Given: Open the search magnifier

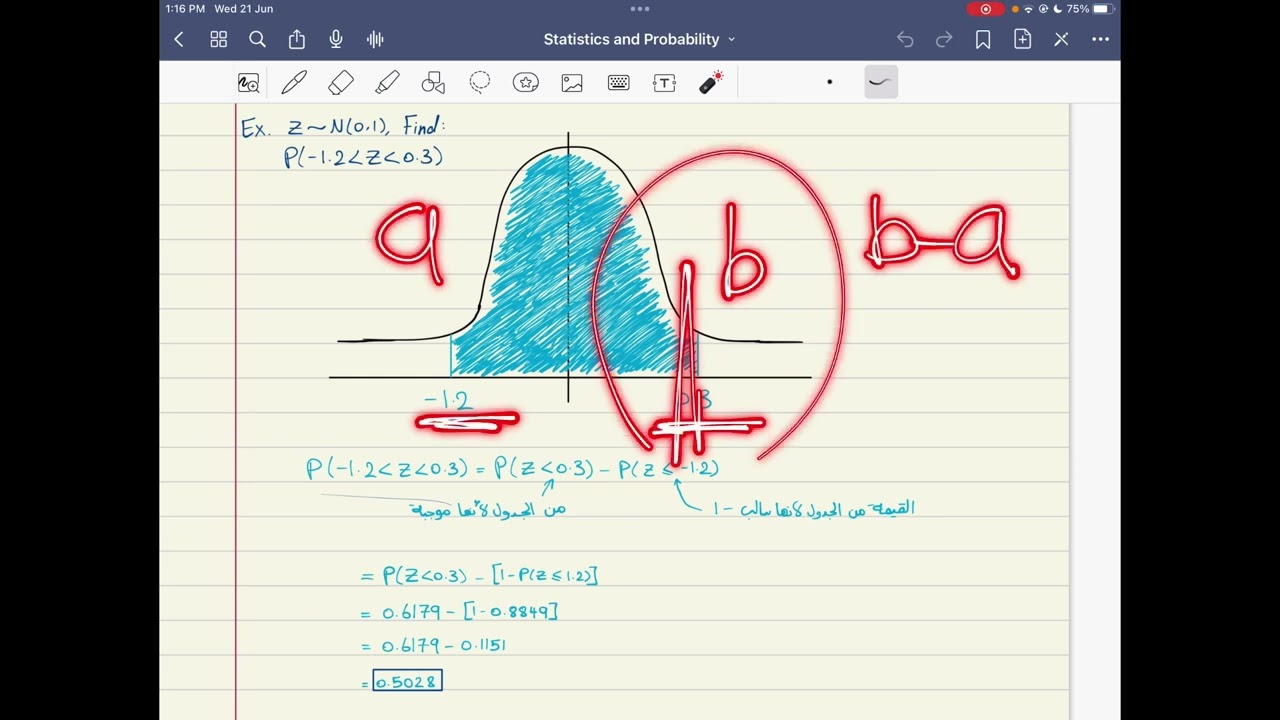Looking at the screenshot, I should 257,39.
